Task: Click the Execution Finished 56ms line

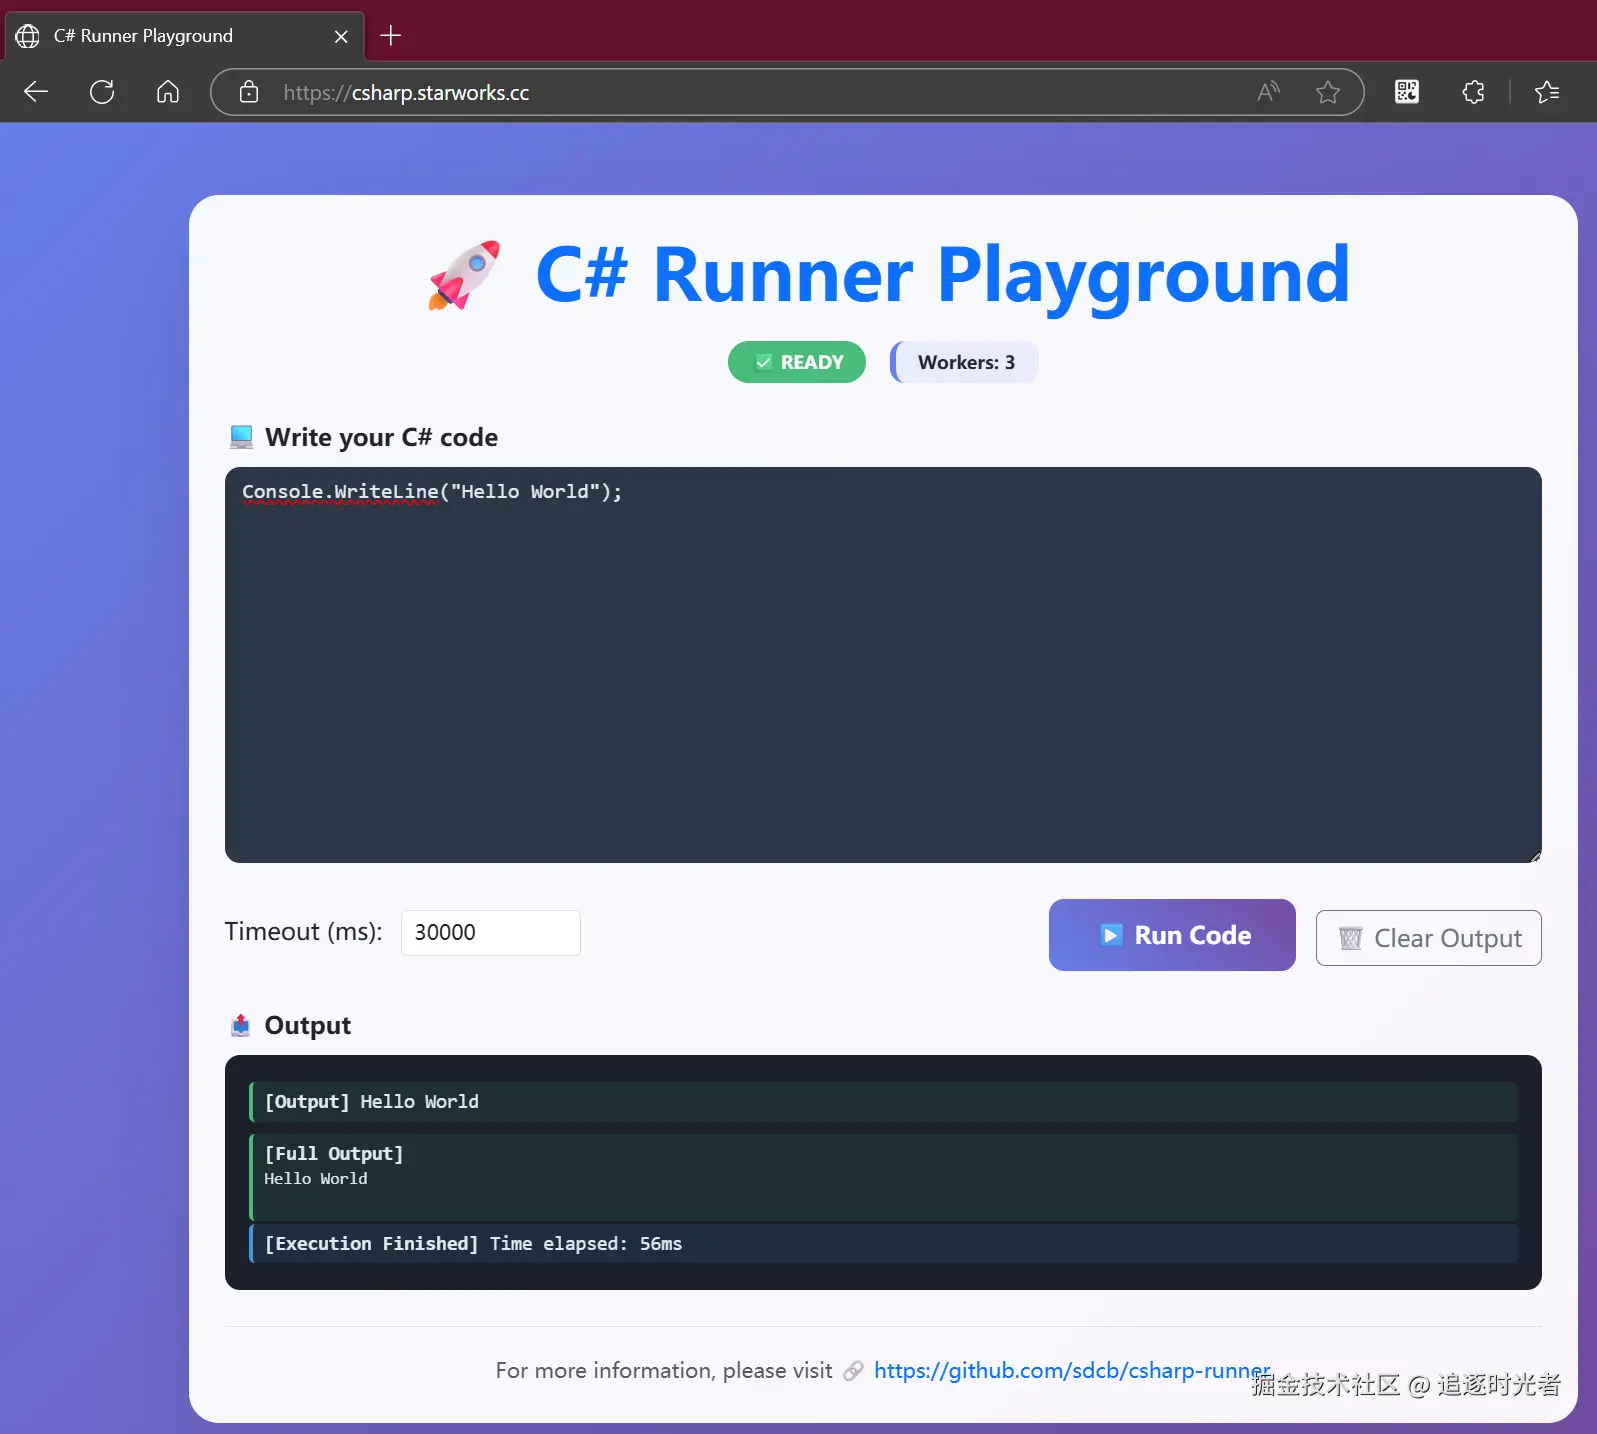Action: point(883,1244)
